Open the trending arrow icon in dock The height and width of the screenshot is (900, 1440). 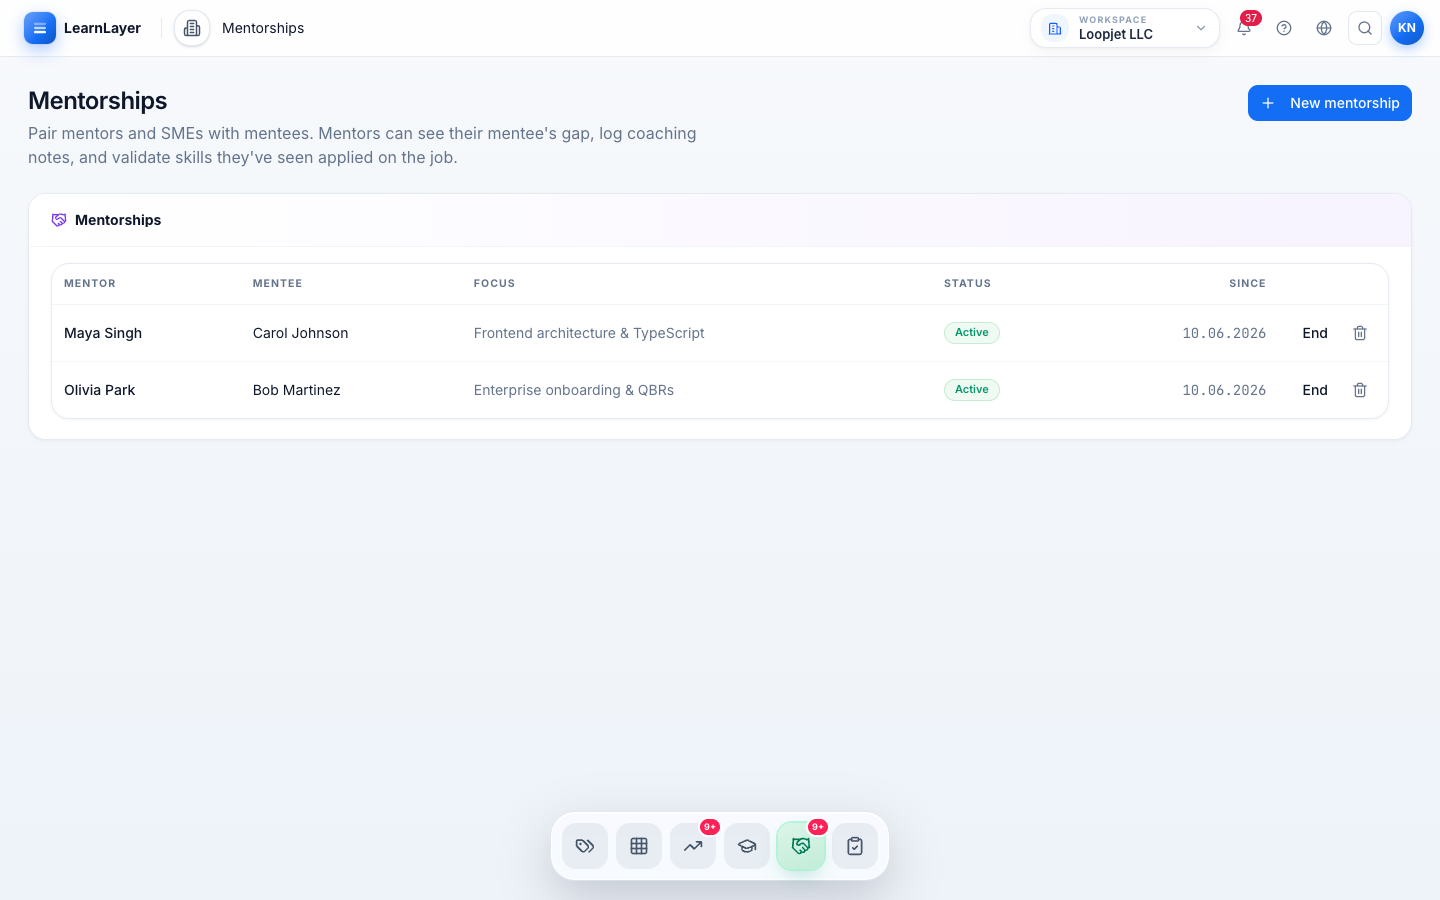[693, 846]
